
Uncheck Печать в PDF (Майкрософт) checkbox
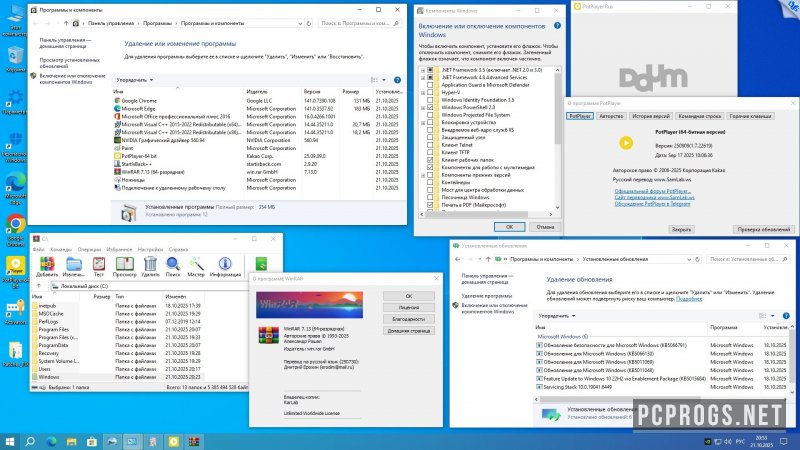click(x=430, y=205)
